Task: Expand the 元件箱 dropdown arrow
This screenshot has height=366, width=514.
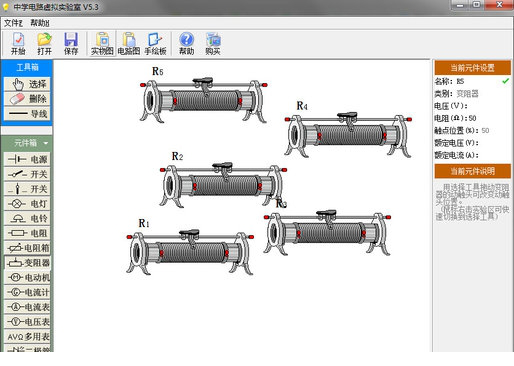Action: click(x=46, y=143)
